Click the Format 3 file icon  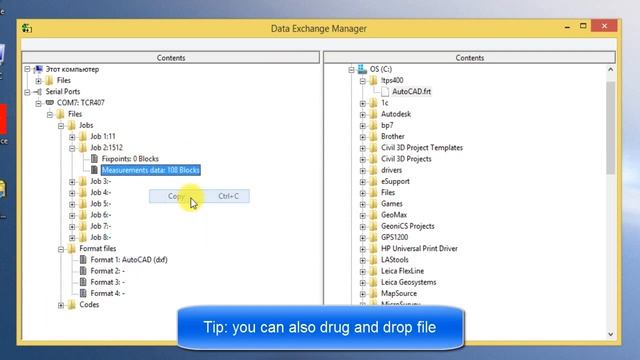coord(83,282)
